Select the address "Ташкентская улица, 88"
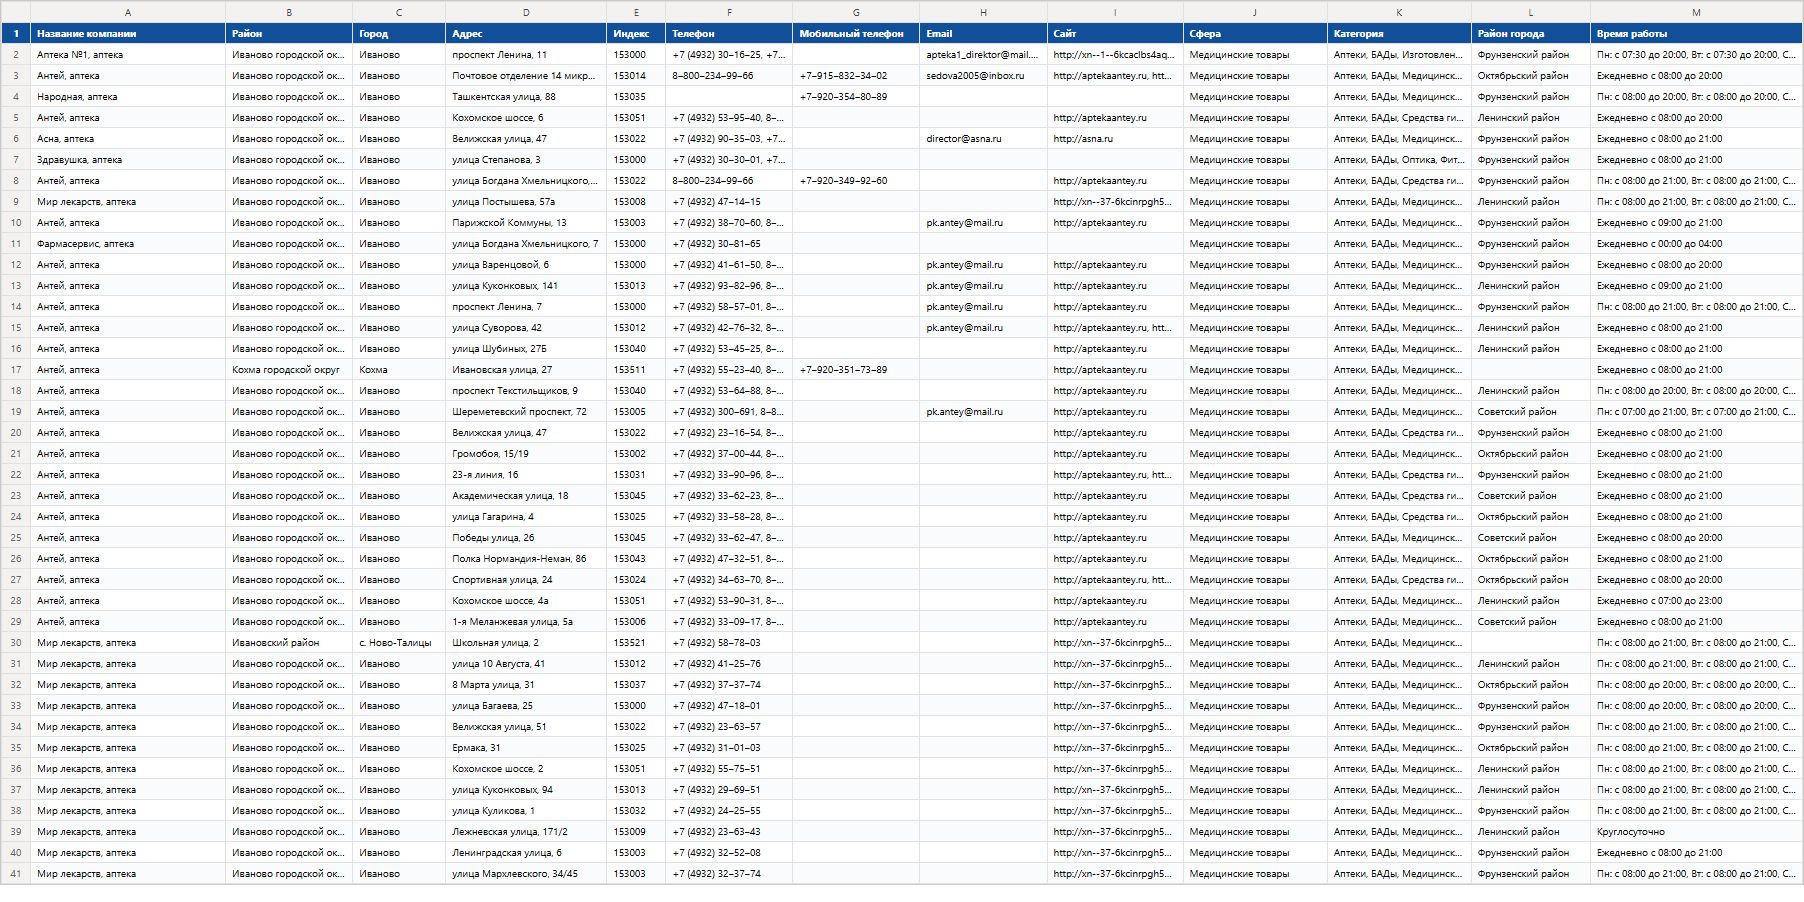Screen dimensions: 1804x902 coord(526,97)
